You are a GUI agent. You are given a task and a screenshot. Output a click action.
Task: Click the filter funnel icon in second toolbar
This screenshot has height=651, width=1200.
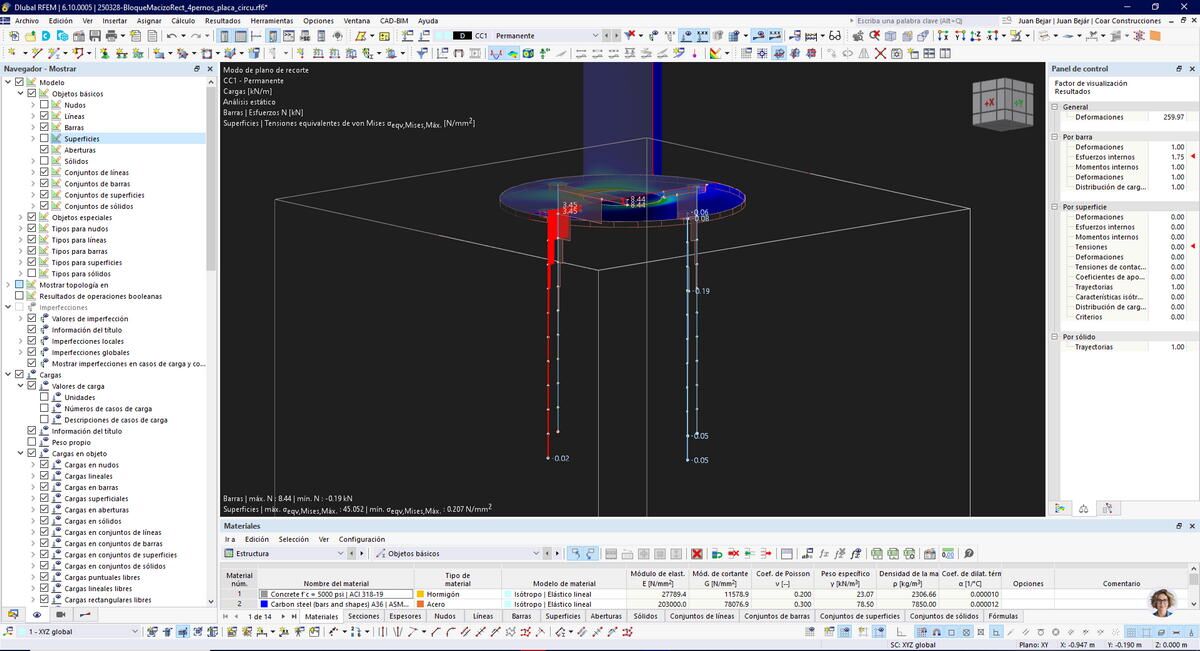coord(422,53)
